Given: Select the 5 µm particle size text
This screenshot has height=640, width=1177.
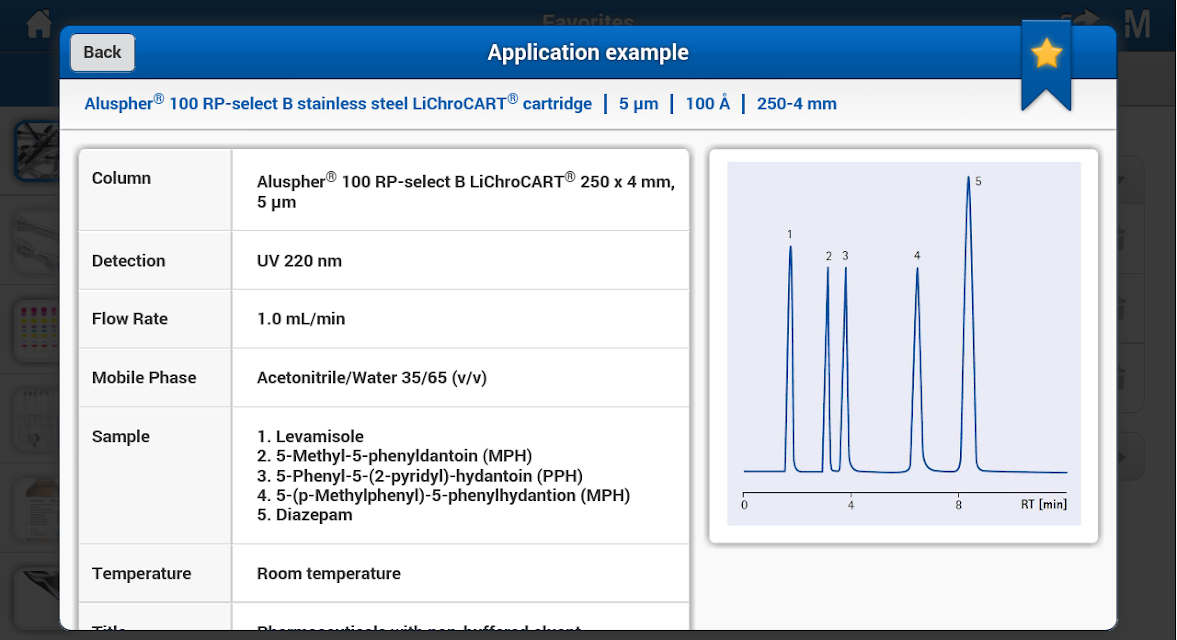Looking at the screenshot, I should pyautogui.click(x=638, y=104).
